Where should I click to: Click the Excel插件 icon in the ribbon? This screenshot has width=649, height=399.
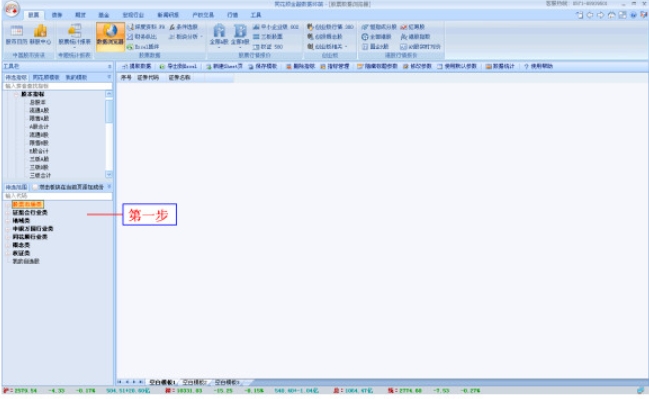tap(130, 47)
